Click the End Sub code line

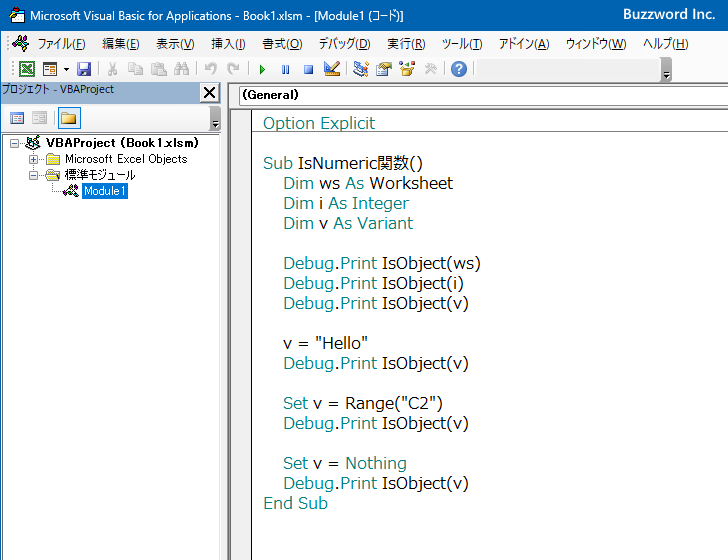point(295,503)
